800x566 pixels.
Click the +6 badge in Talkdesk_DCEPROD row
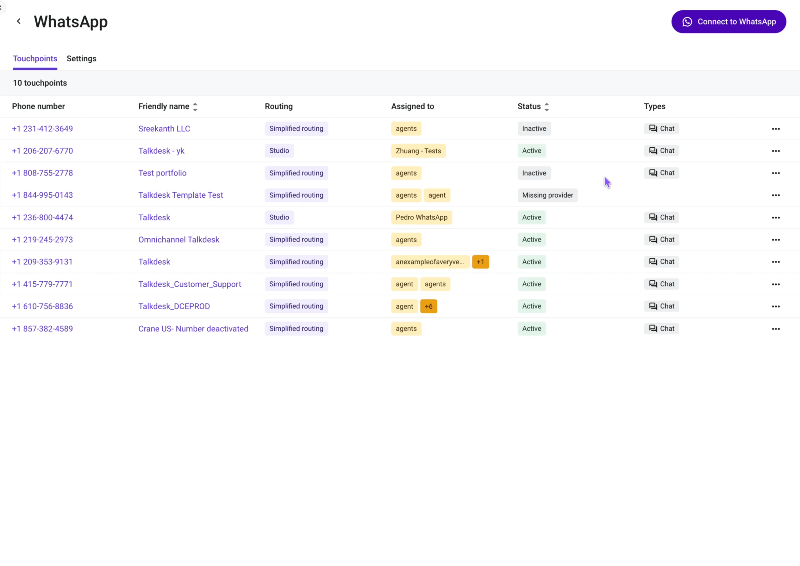tap(429, 306)
